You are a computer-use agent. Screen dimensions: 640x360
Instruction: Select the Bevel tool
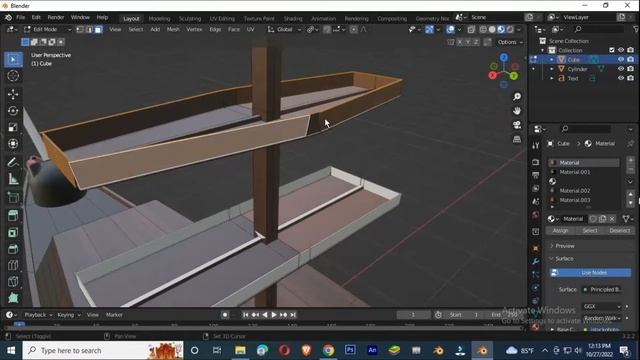[13, 249]
